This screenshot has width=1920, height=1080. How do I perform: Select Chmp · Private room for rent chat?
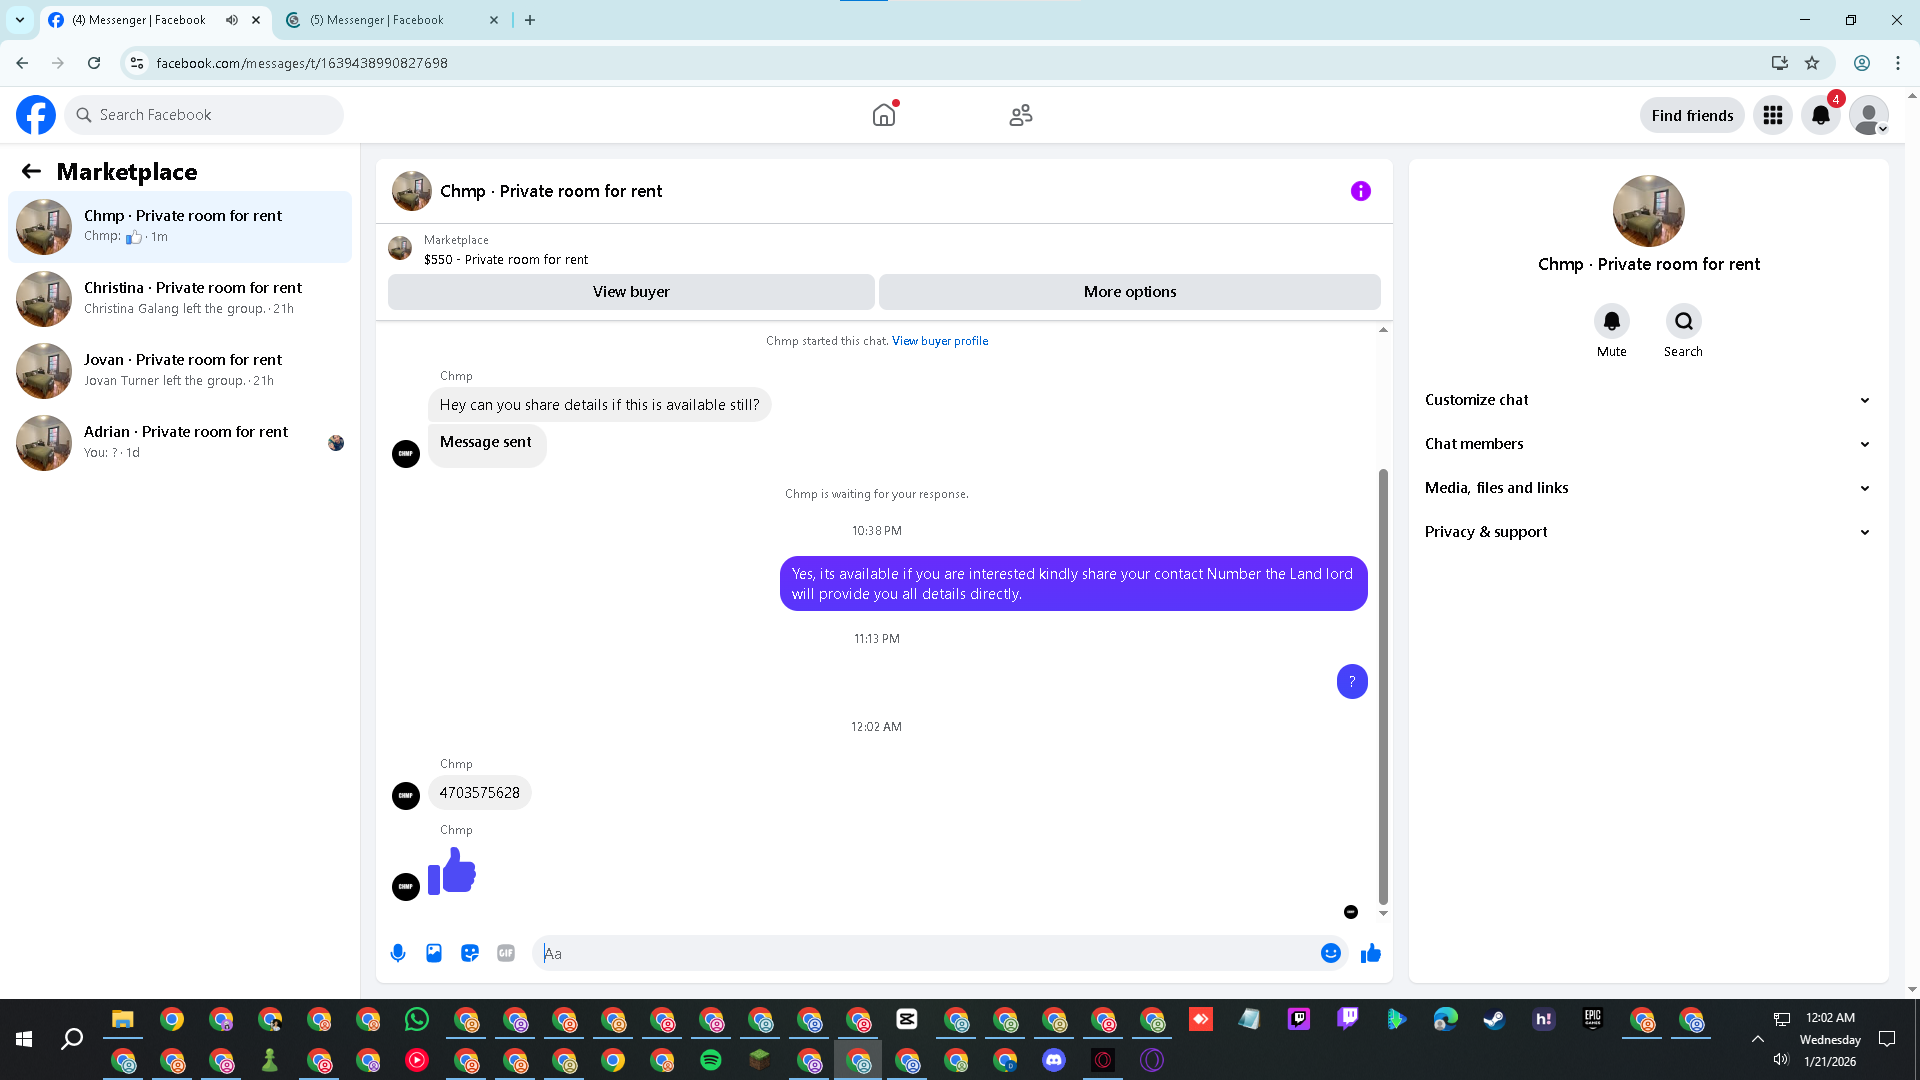pyautogui.click(x=180, y=226)
